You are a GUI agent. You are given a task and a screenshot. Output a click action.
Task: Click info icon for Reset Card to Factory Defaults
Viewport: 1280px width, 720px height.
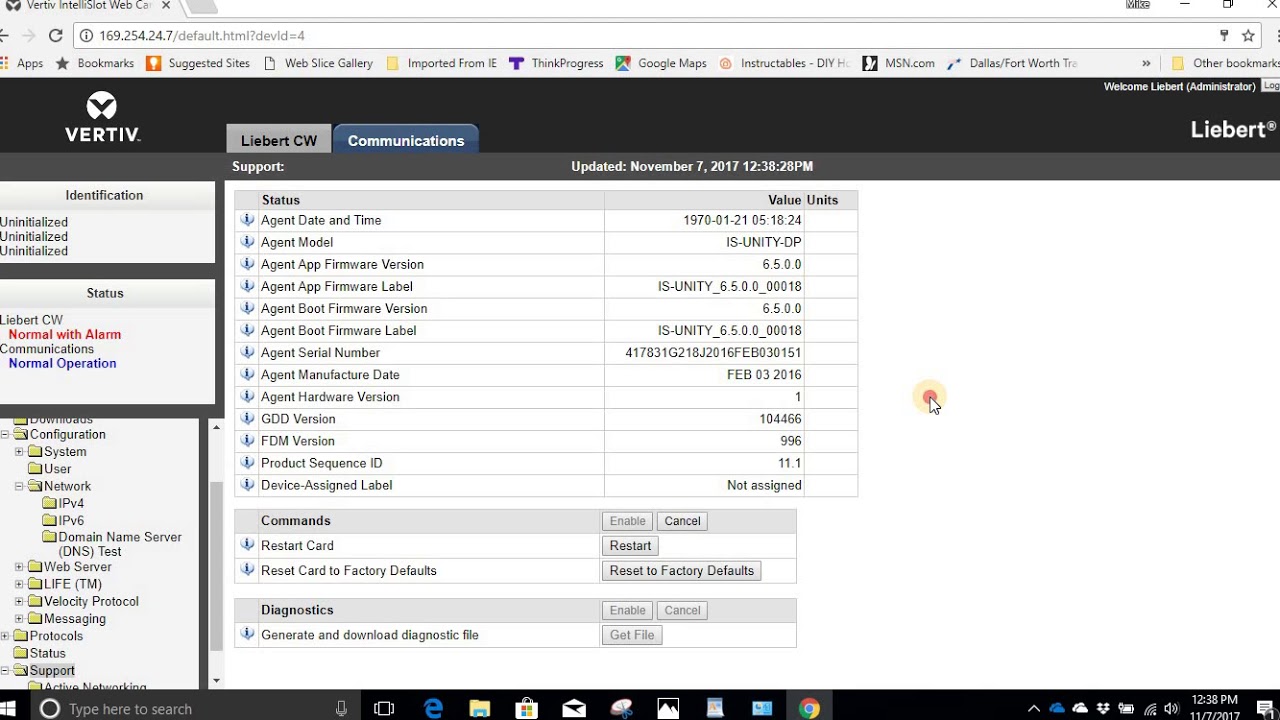tap(247, 570)
